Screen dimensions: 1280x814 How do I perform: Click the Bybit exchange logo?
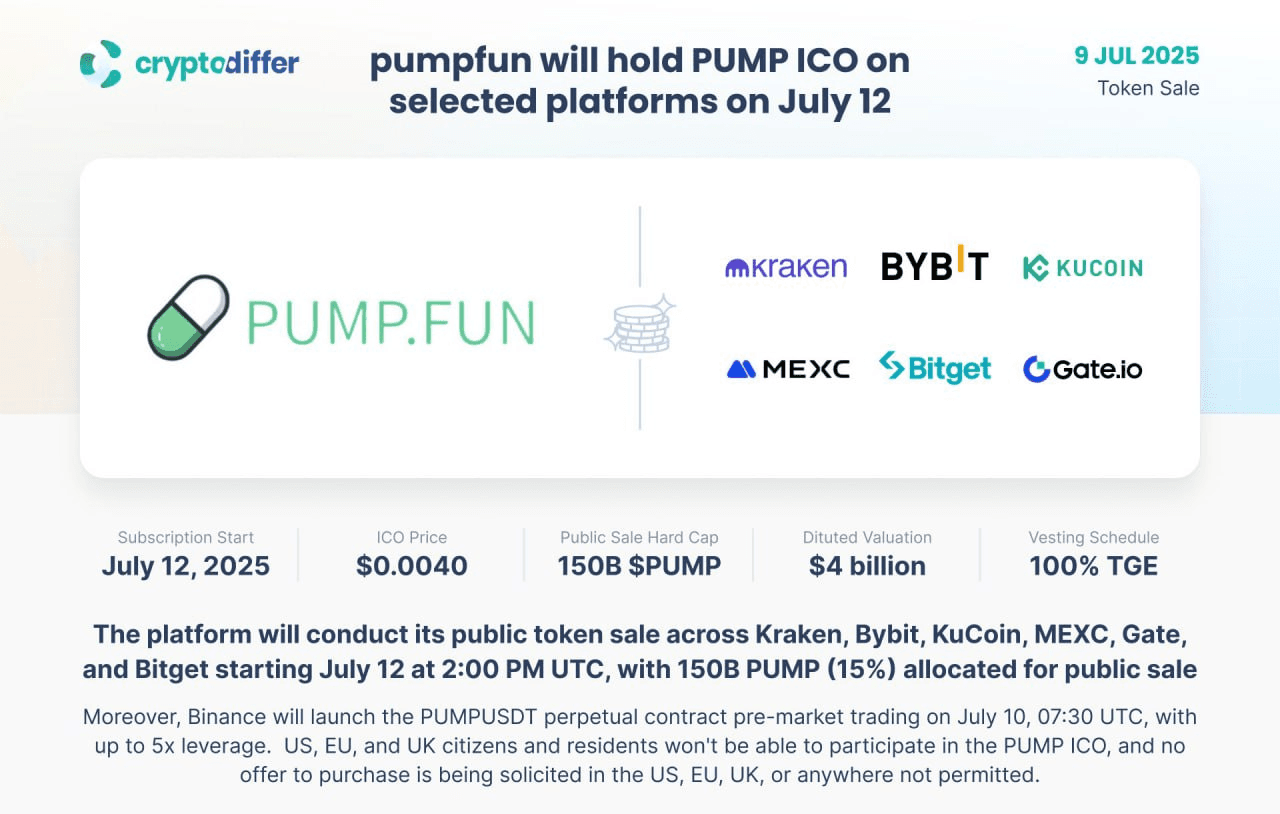tap(934, 264)
